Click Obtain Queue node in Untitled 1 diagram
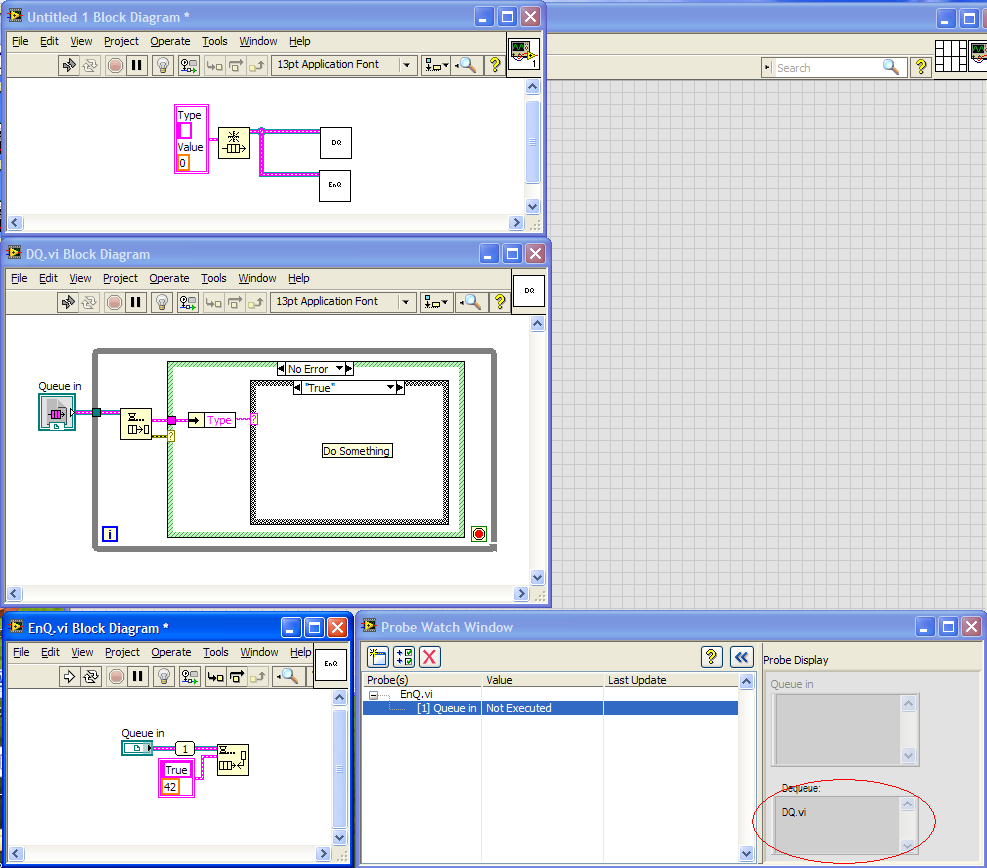This screenshot has width=987, height=868. point(233,143)
